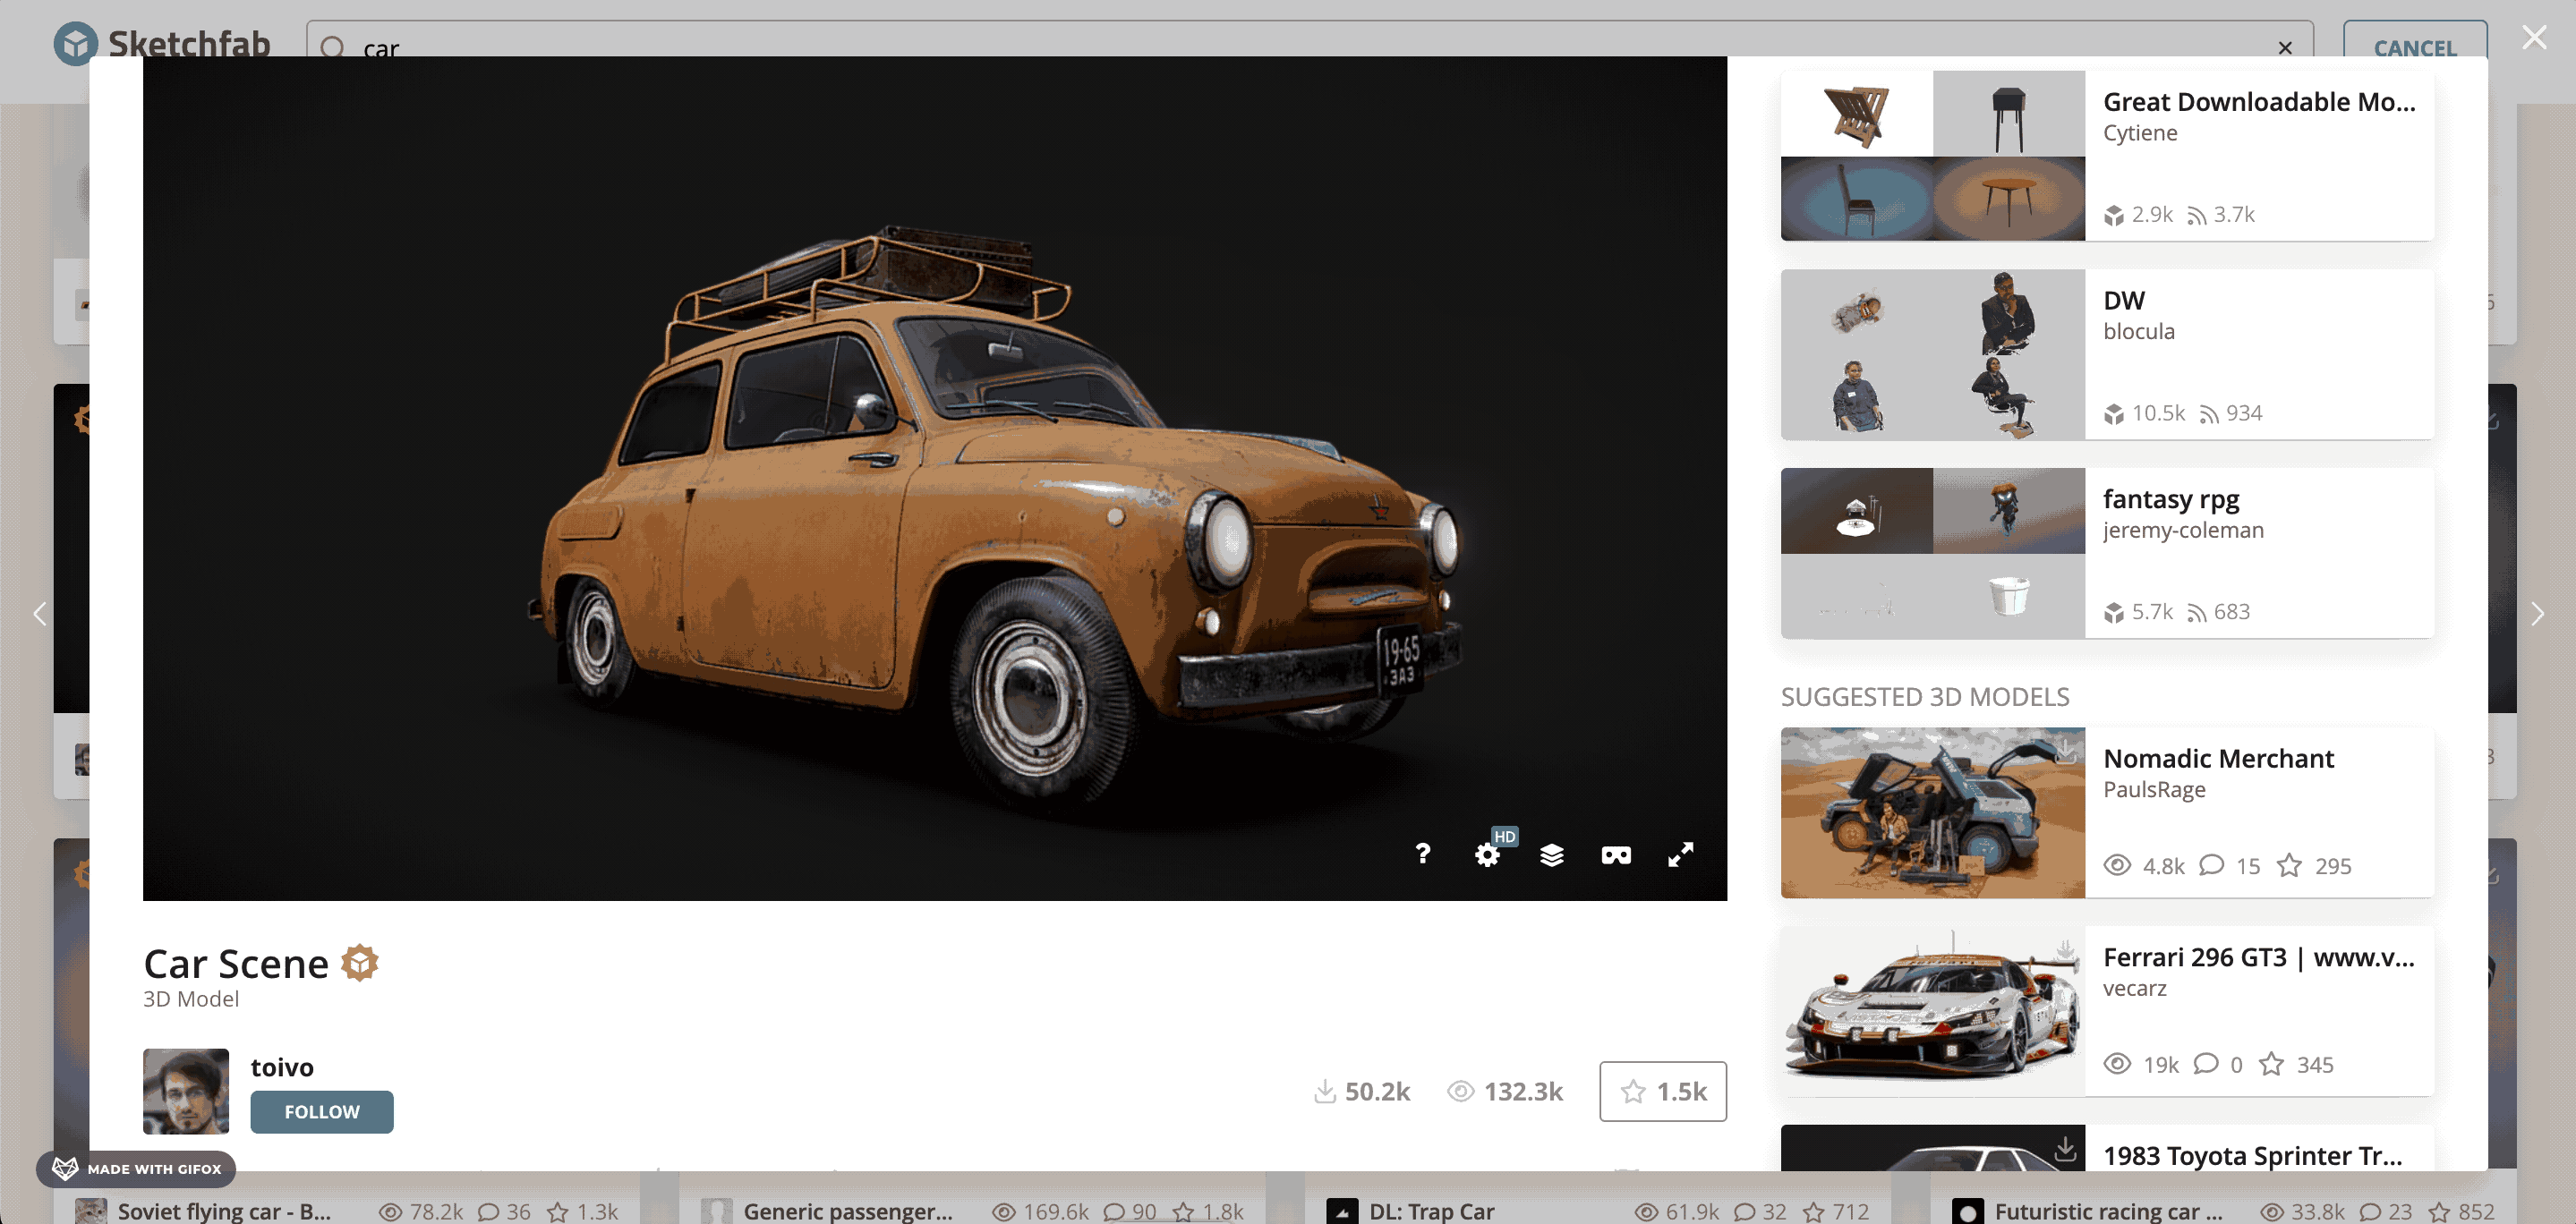Viewport: 2576px width, 1224px height.
Task: Open the Great Downloadable Models collection
Action: [2259, 101]
